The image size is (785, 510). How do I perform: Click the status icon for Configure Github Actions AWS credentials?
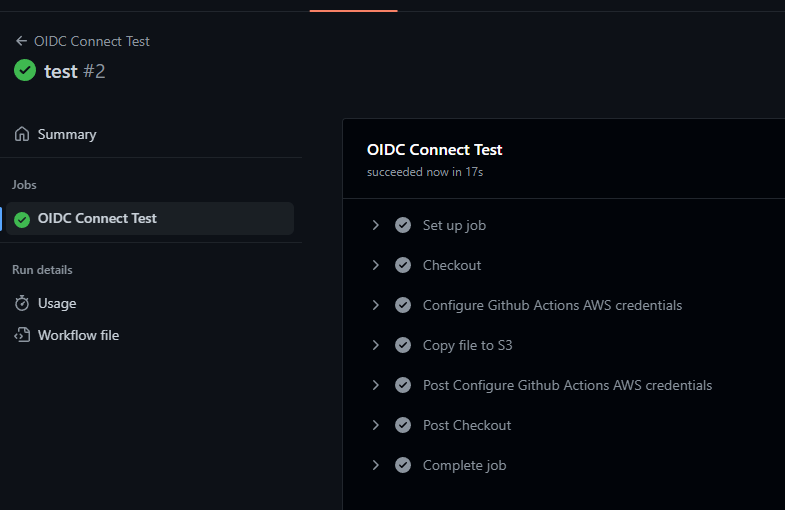403,305
